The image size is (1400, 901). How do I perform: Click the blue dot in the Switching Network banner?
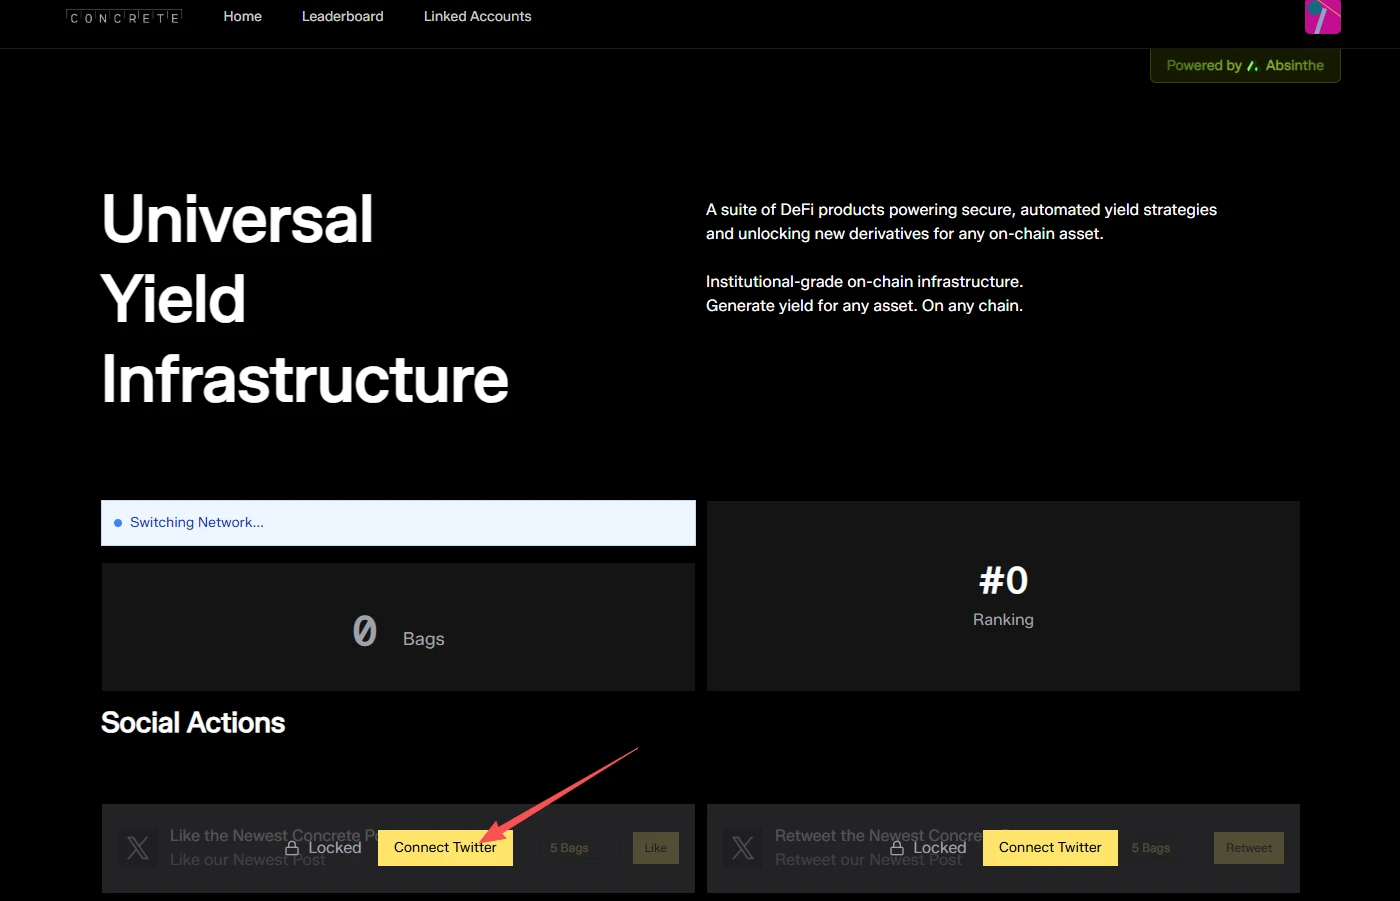click(x=118, y=523)
